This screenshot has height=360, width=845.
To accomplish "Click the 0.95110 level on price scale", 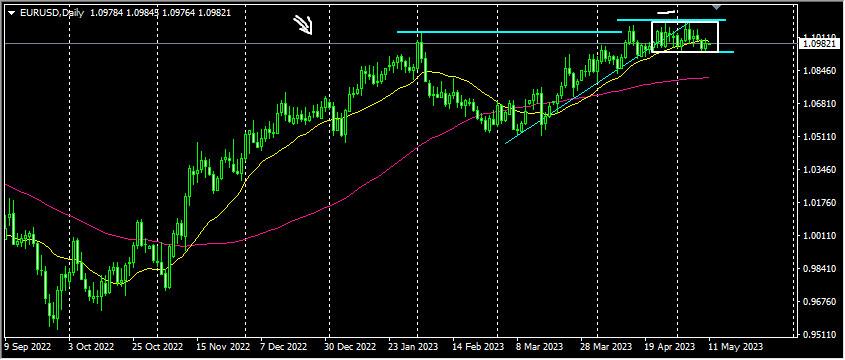I will point(815,335).
